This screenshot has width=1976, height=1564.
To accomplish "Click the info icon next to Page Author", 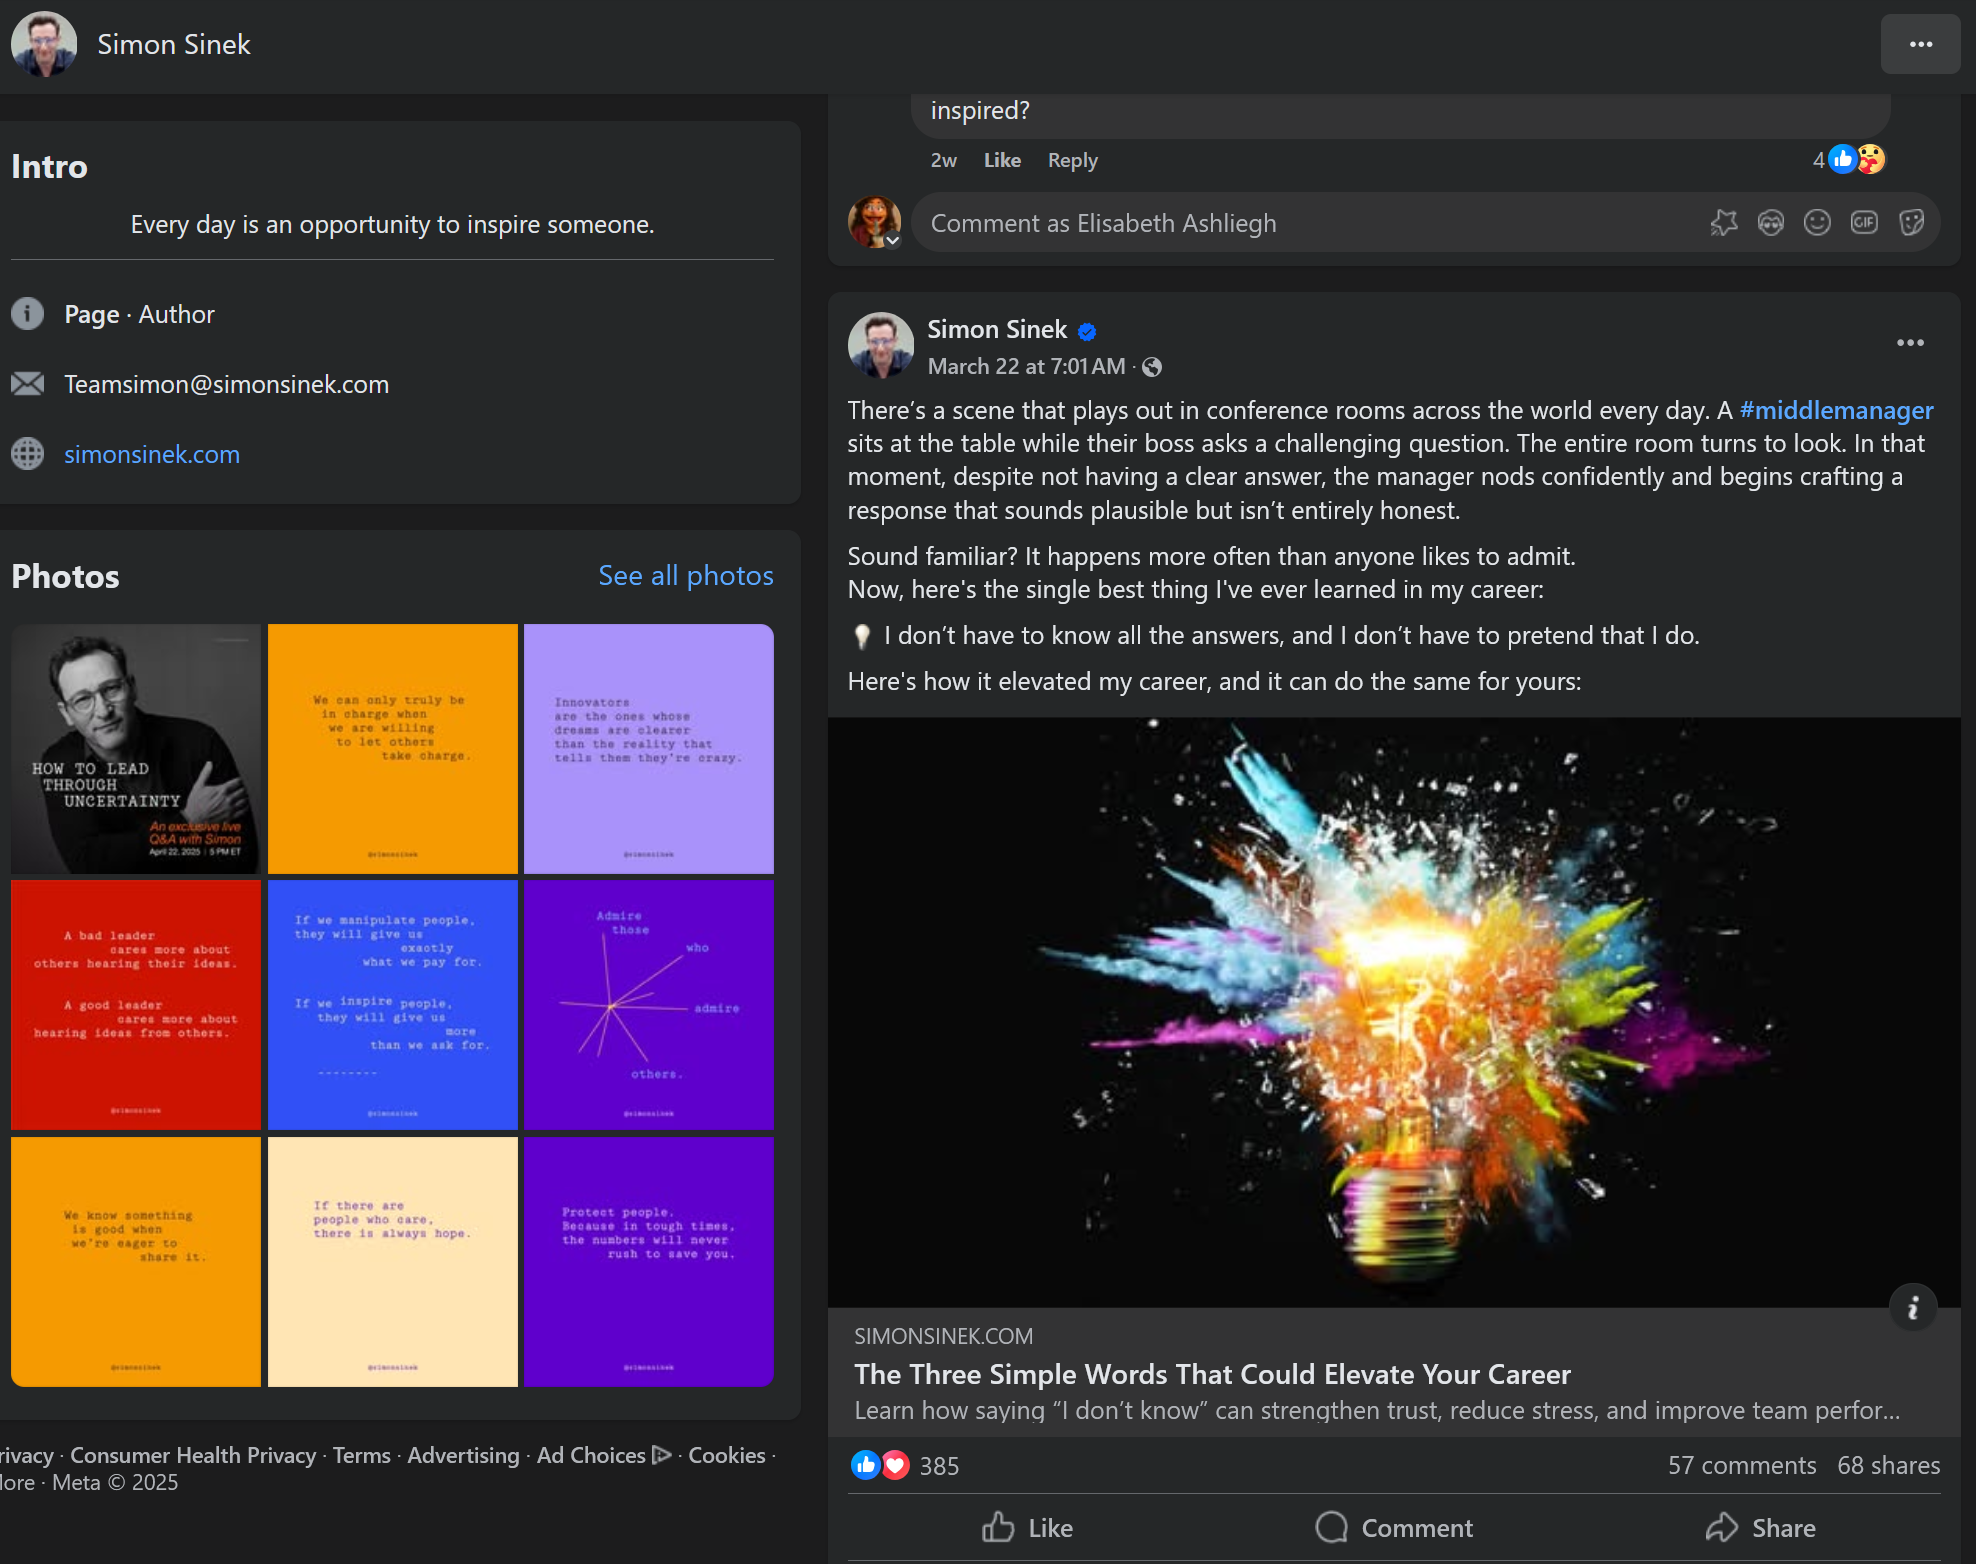I will coord(27,314).
